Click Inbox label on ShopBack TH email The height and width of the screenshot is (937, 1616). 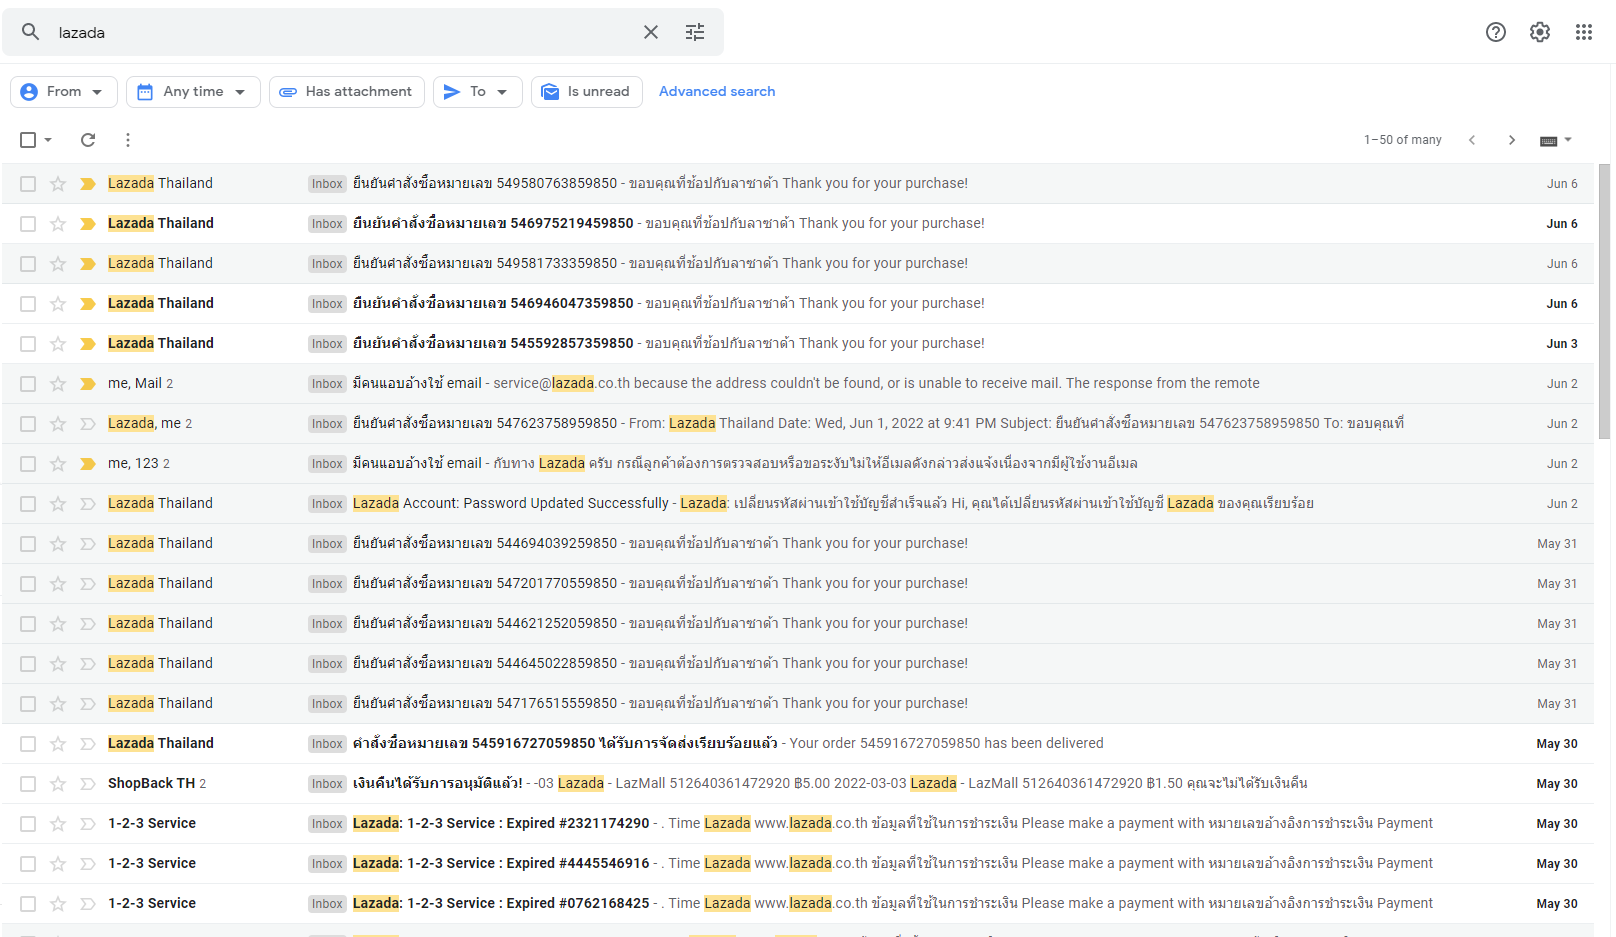pyautogui.click(x=327, y=784)
